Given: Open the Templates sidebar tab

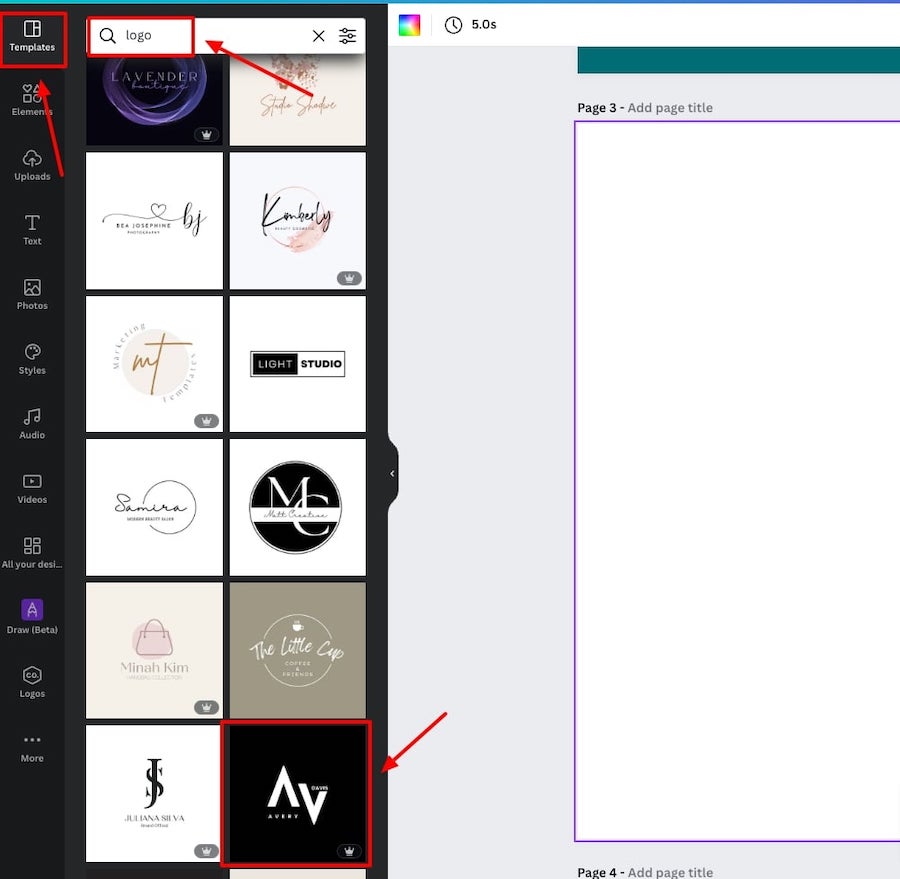Looking at the screenshot, I should 32,36.
